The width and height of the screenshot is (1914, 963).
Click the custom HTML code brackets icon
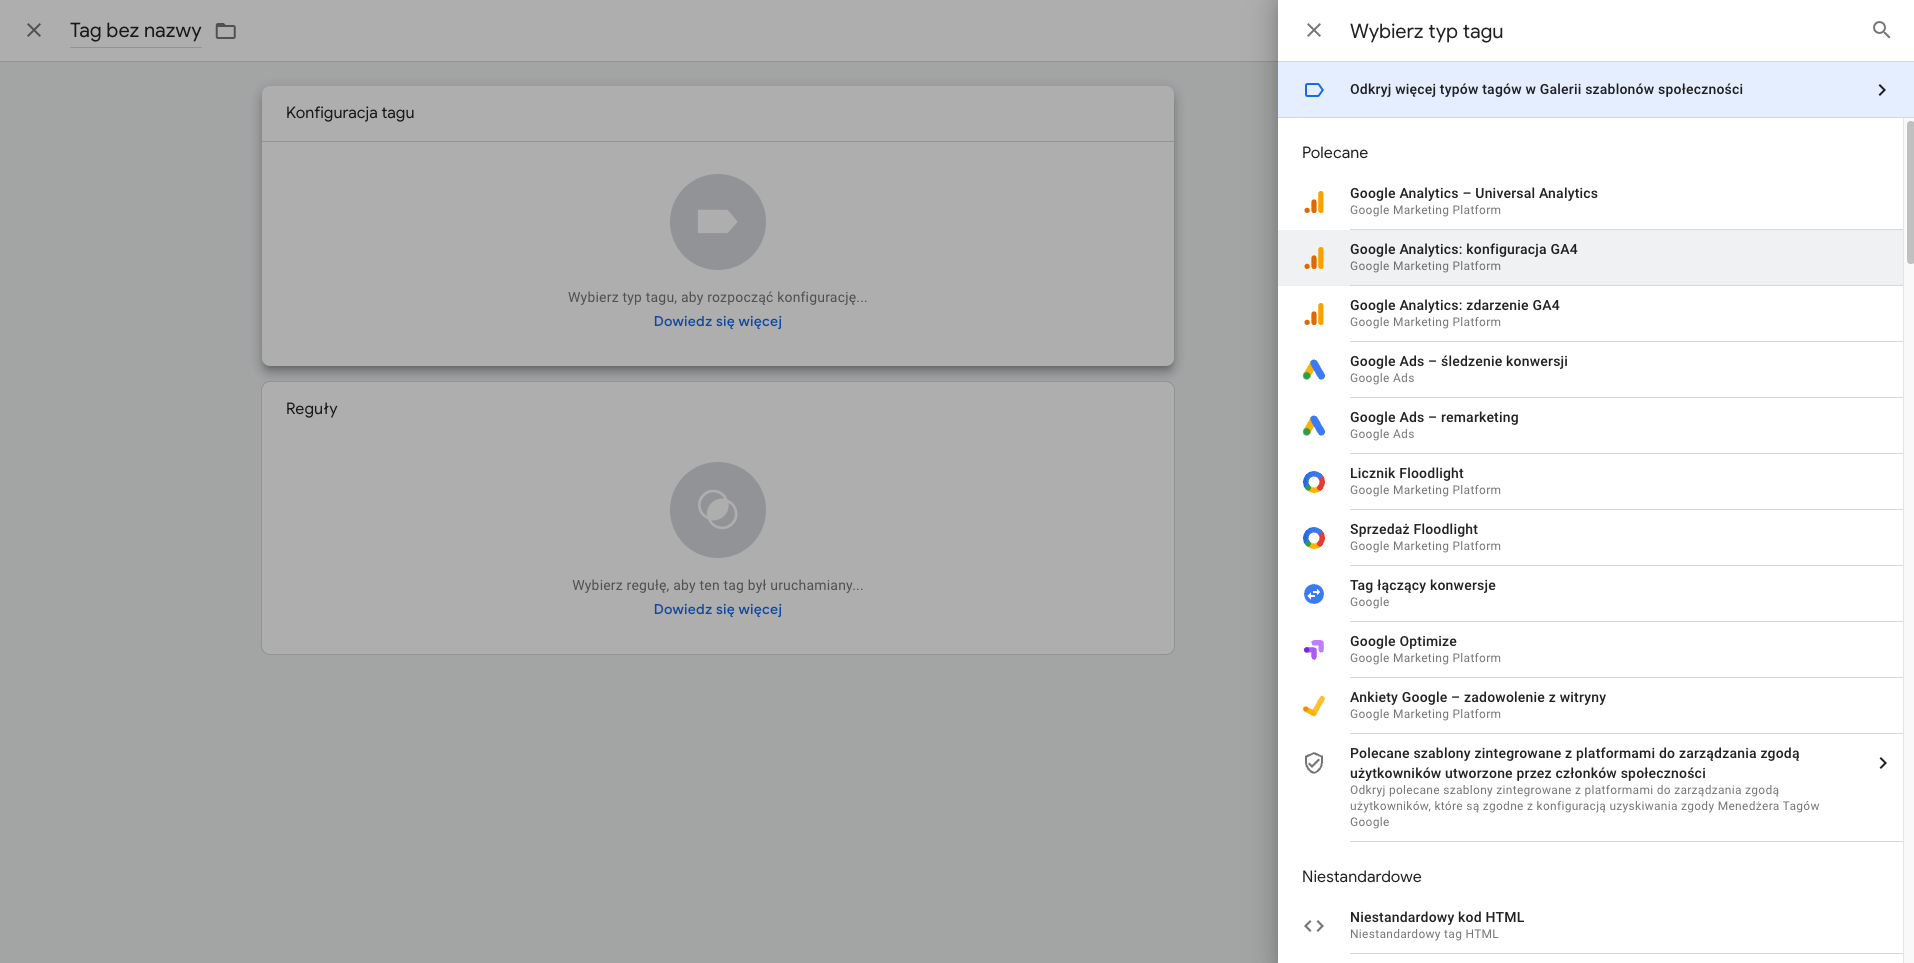(x=1314, y=926)
